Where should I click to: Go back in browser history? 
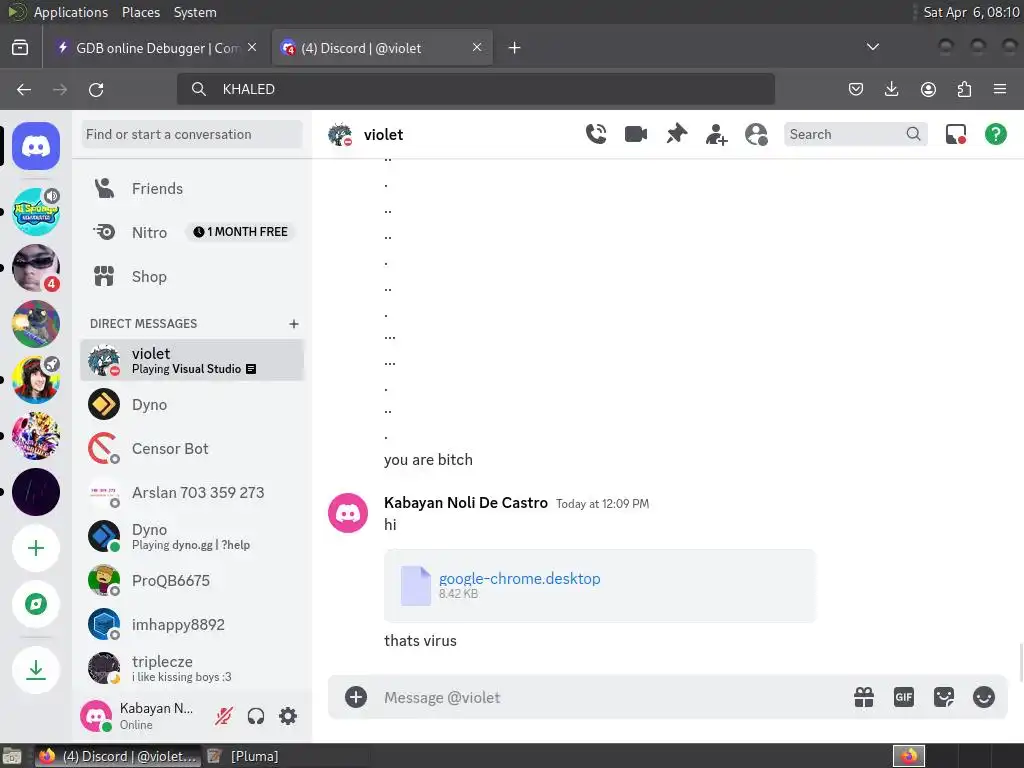pyautogui.click(x=24, y=89)
